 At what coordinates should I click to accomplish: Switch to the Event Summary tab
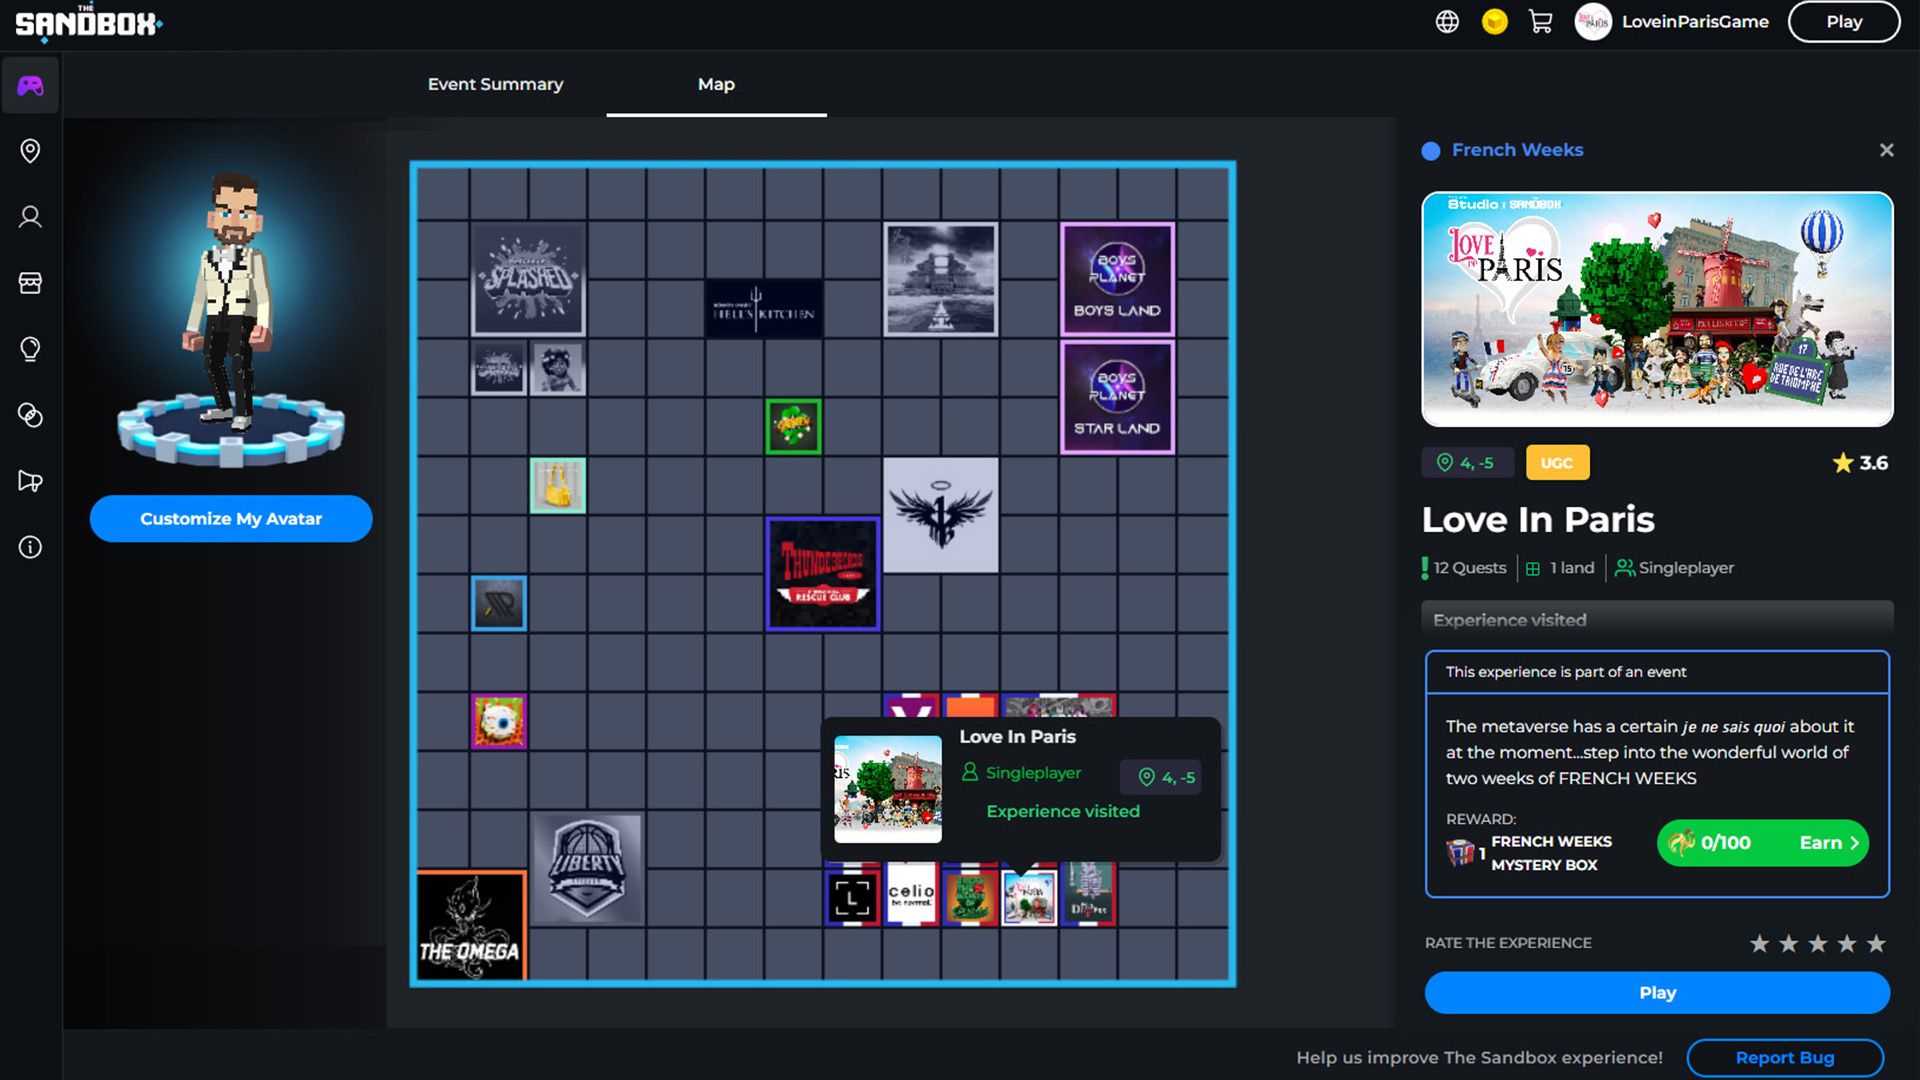pyautogui.click(x=495, y=84)
